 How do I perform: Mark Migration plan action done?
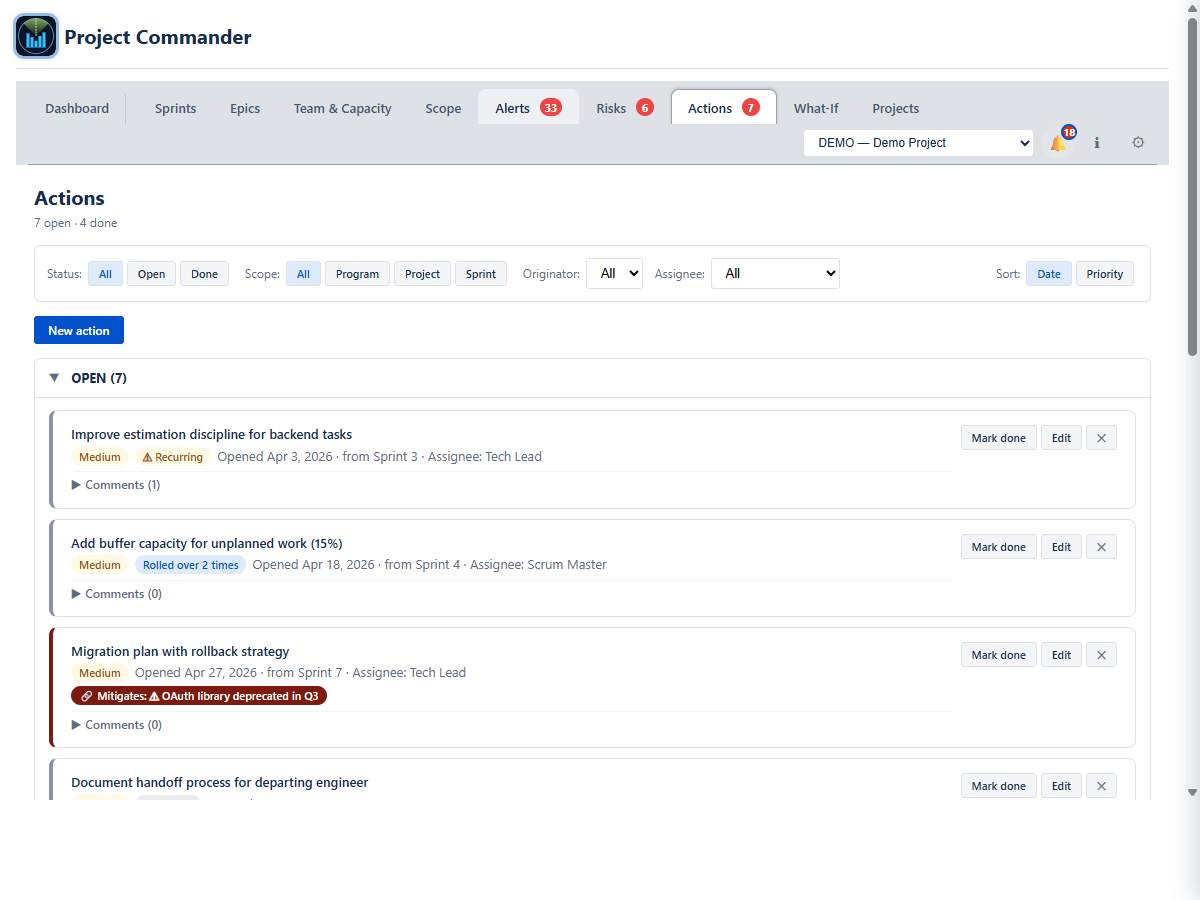tap(999, 655)
